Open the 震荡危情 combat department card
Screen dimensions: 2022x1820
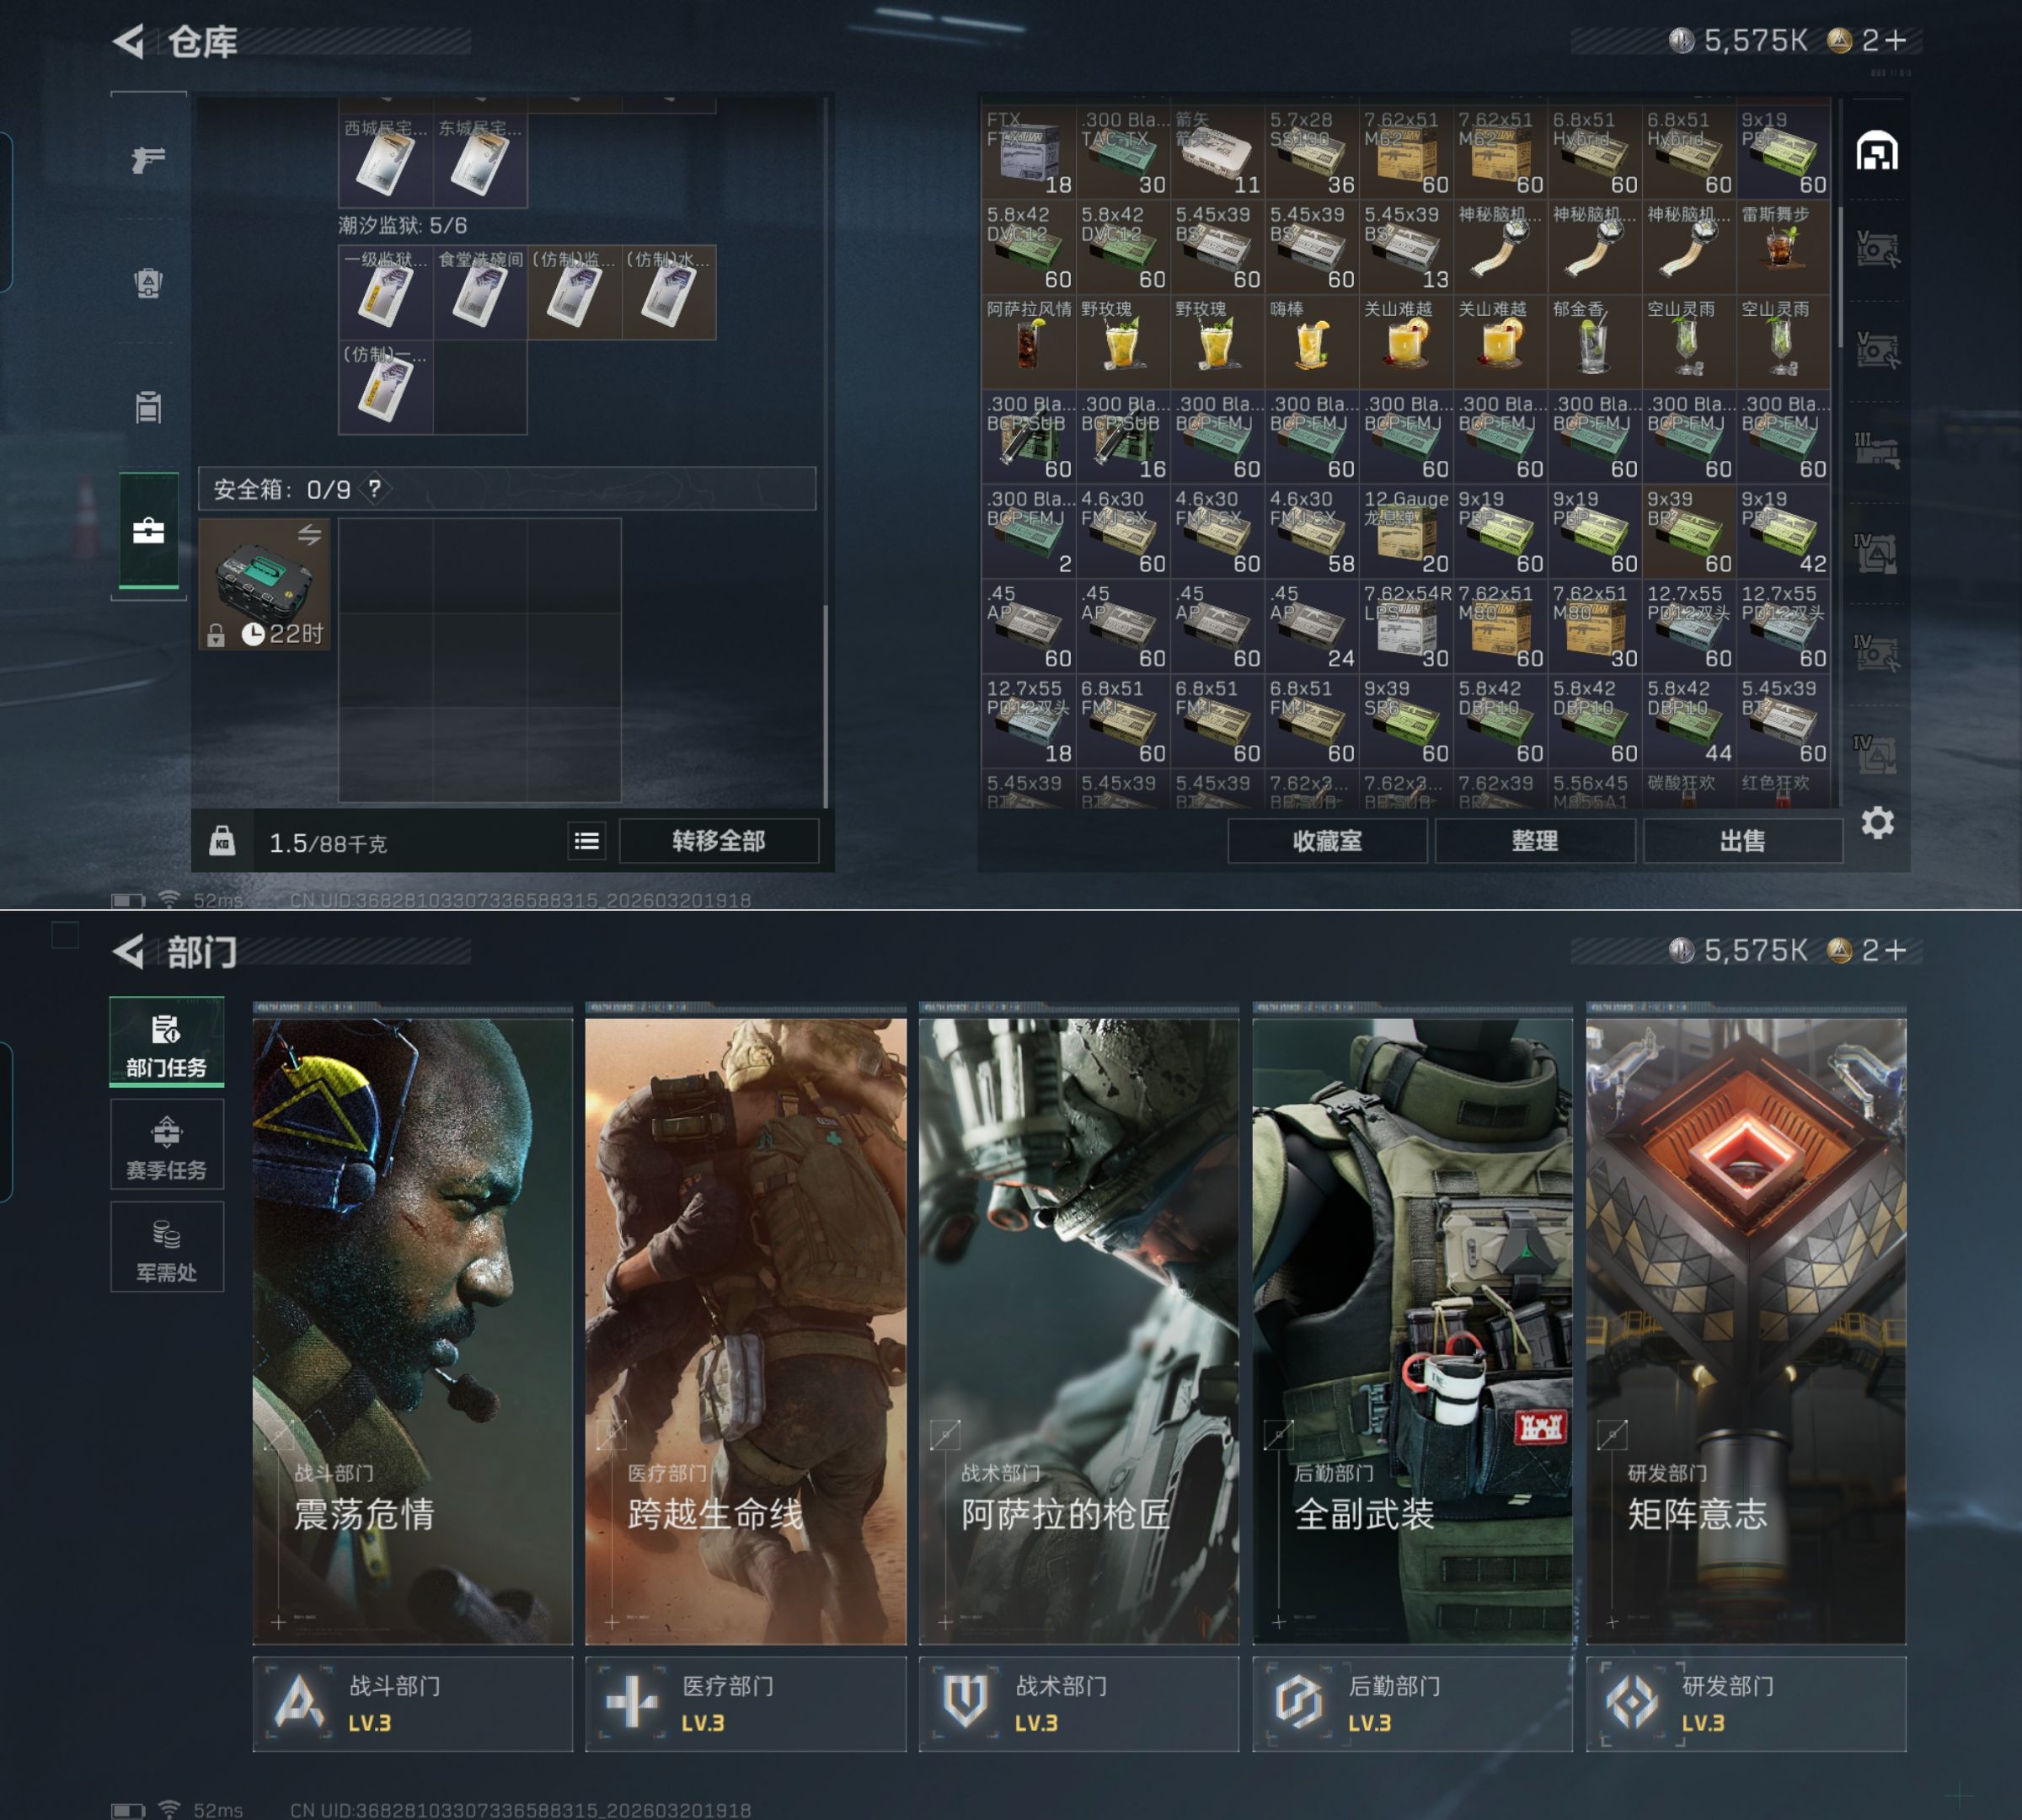point(412,1330)
